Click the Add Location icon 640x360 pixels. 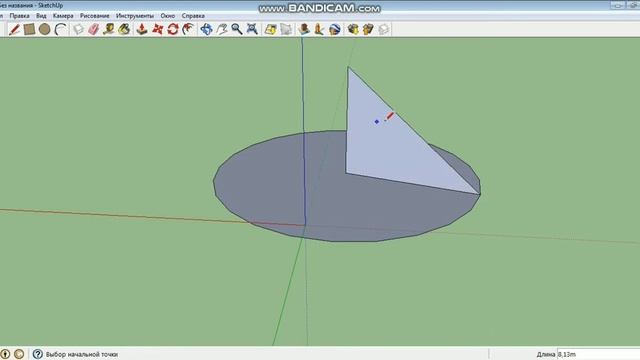270,29
